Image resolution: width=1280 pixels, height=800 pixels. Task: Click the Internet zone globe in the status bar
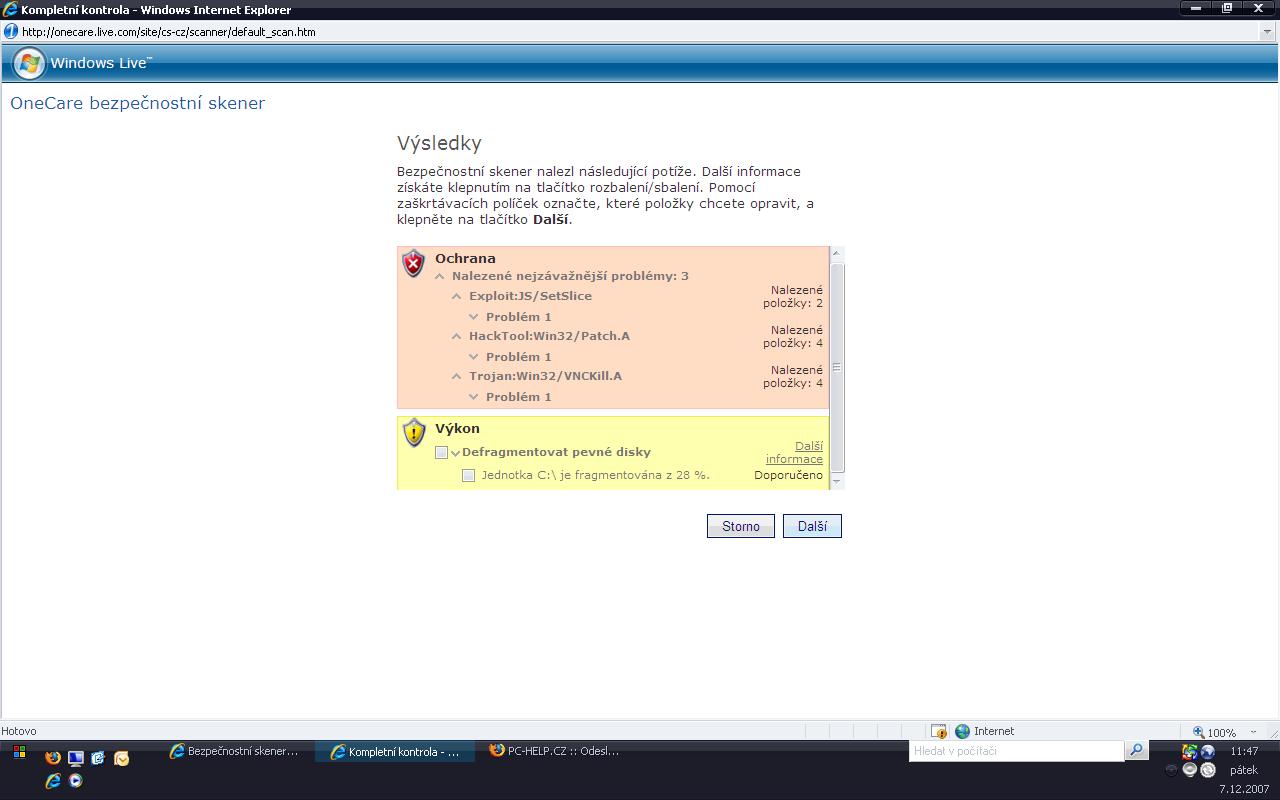(963, 731)
